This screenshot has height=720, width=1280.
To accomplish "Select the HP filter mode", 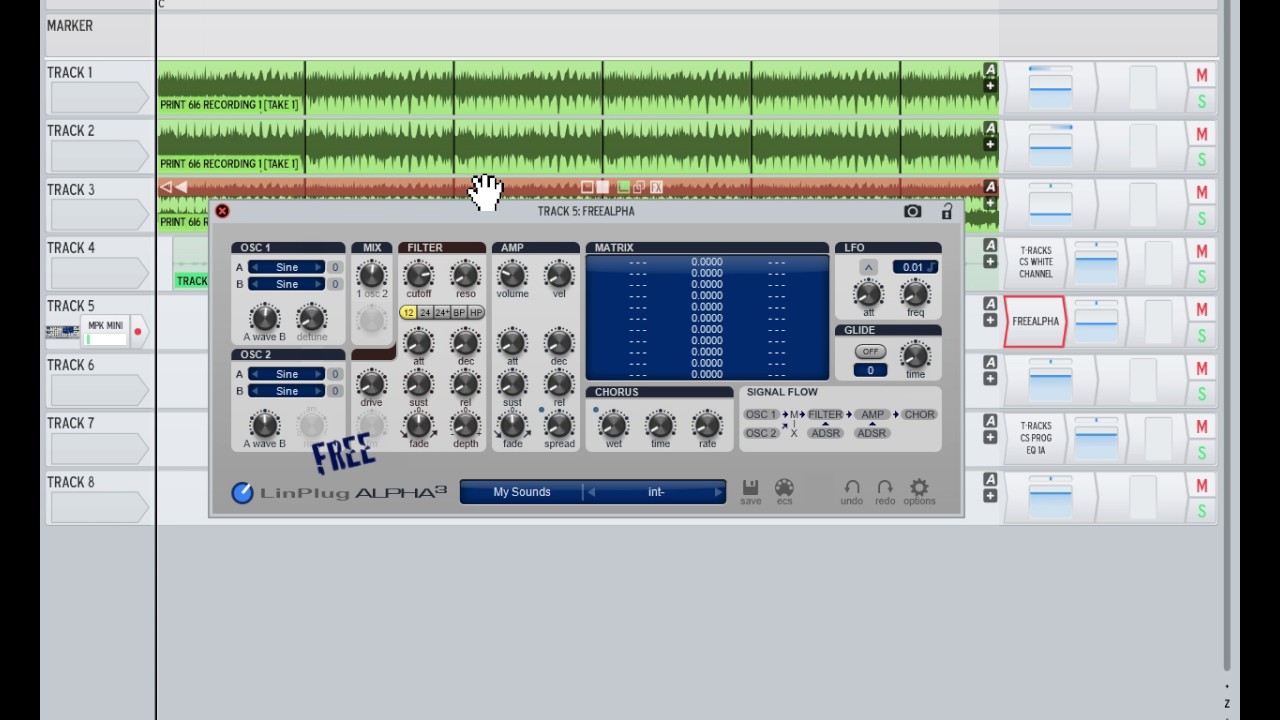I will 476,313.
